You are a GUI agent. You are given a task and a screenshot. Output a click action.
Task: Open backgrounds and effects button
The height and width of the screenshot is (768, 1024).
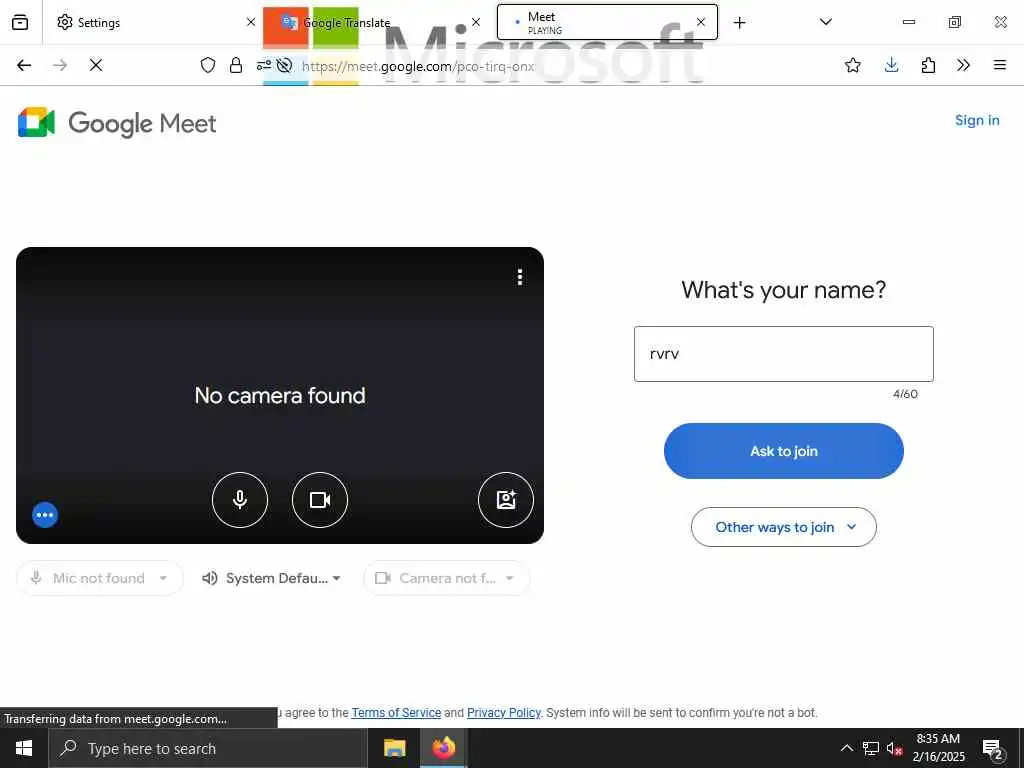tap(506, 500)
